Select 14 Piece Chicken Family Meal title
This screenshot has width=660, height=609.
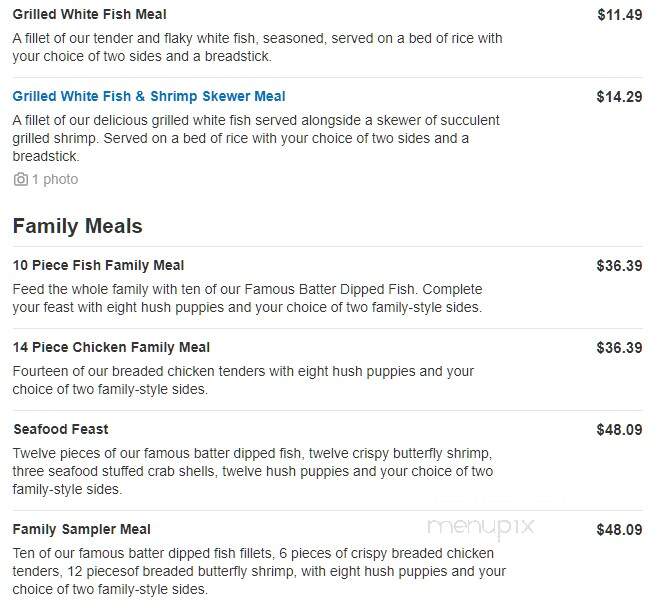[111, 348]
